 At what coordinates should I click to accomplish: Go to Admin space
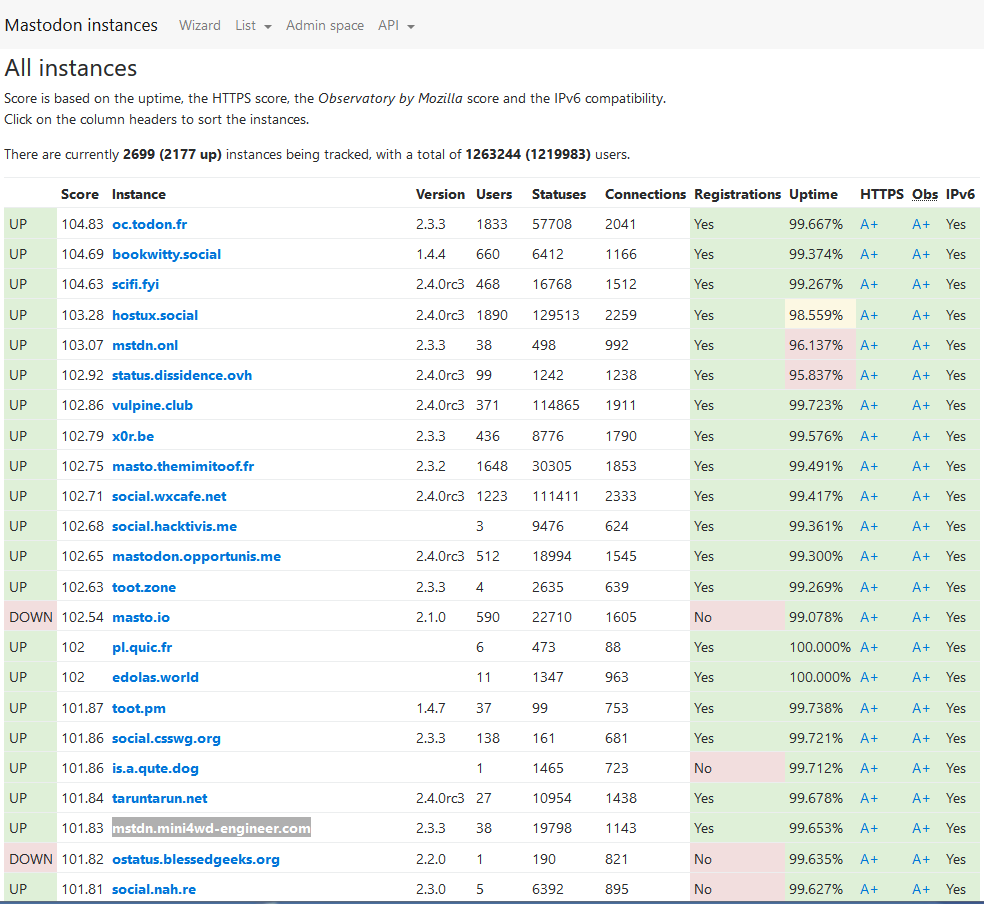pos(325,25)
